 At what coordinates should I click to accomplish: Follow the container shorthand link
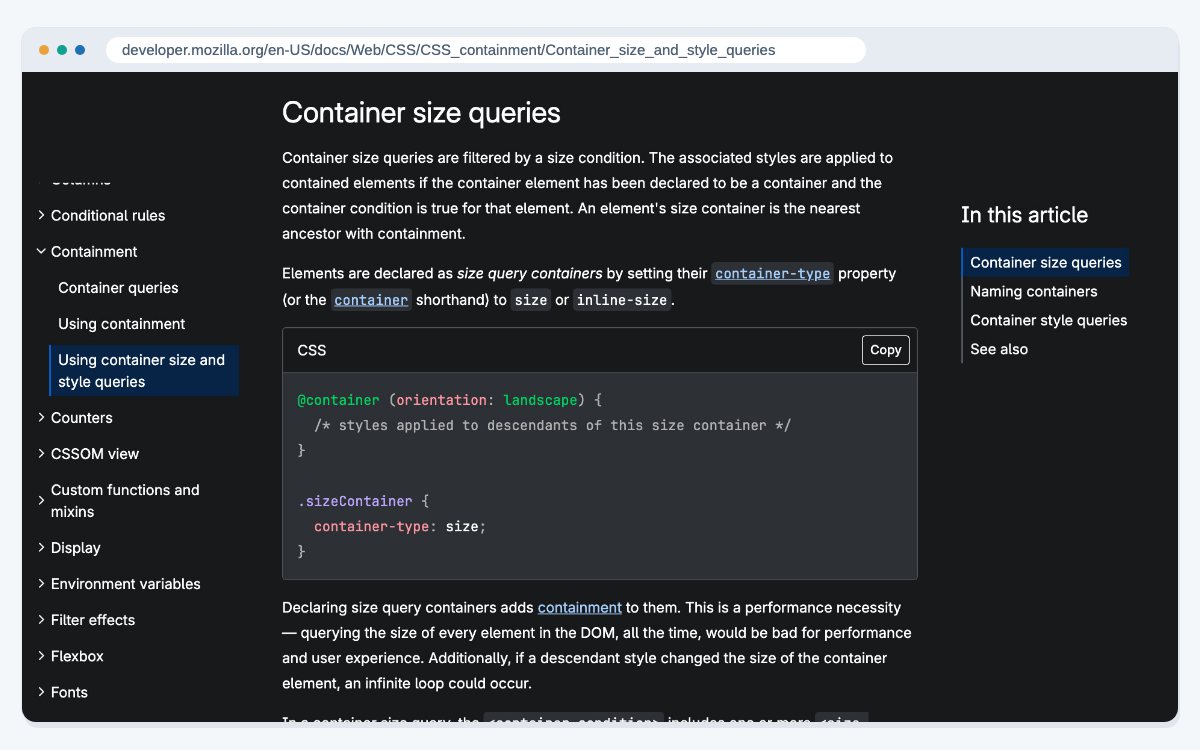371,300
